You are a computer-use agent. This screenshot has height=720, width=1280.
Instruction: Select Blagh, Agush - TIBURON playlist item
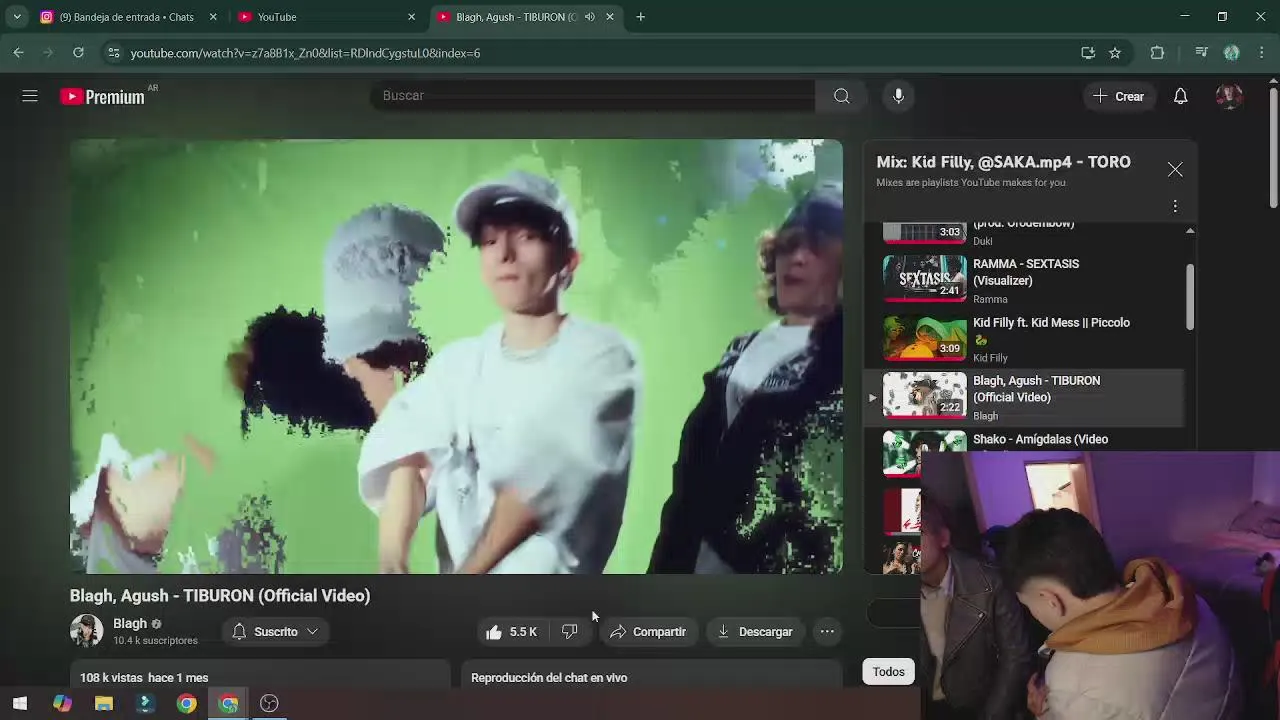(1024, 397)
